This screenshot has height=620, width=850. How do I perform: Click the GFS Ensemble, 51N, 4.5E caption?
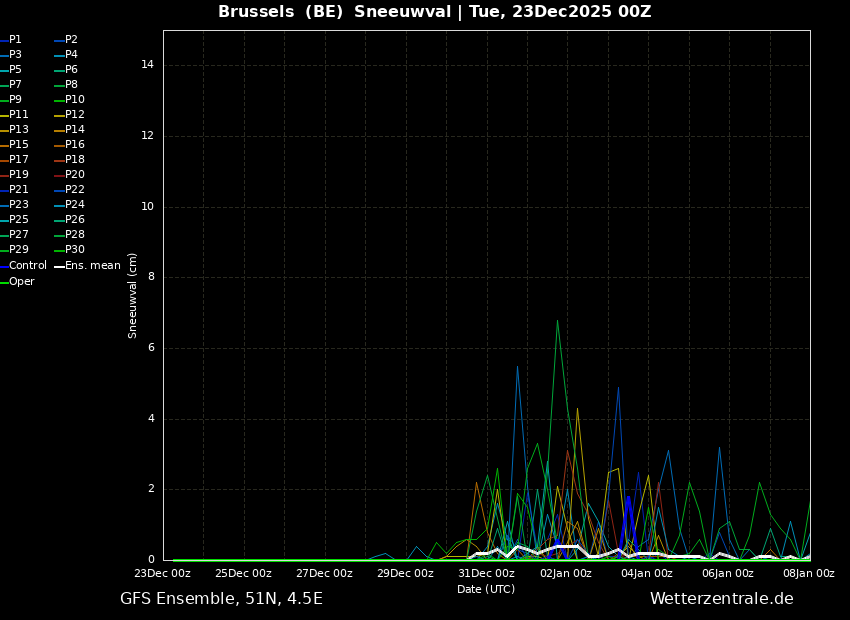221,599
